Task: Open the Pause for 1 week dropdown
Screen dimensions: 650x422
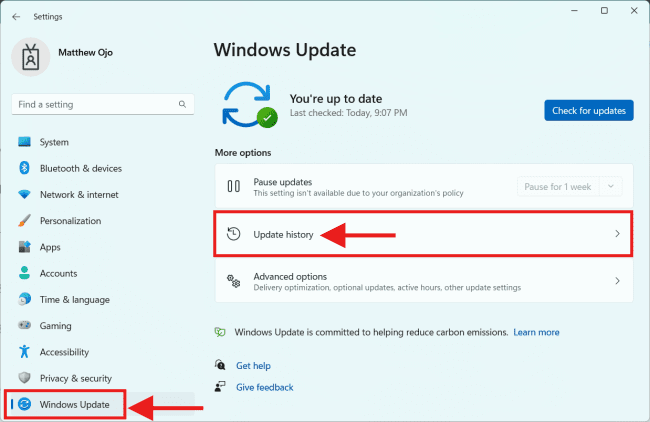Action: (570, 186)
